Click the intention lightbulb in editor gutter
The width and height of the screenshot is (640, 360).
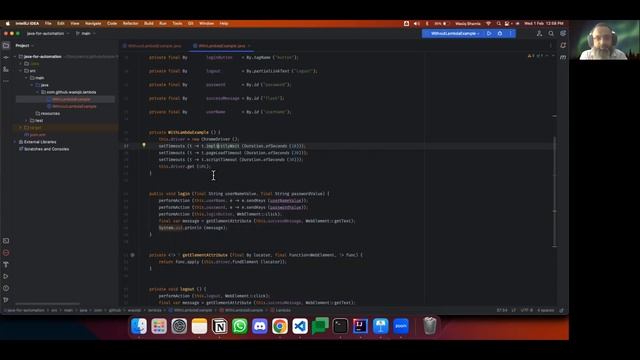[144, 145]
